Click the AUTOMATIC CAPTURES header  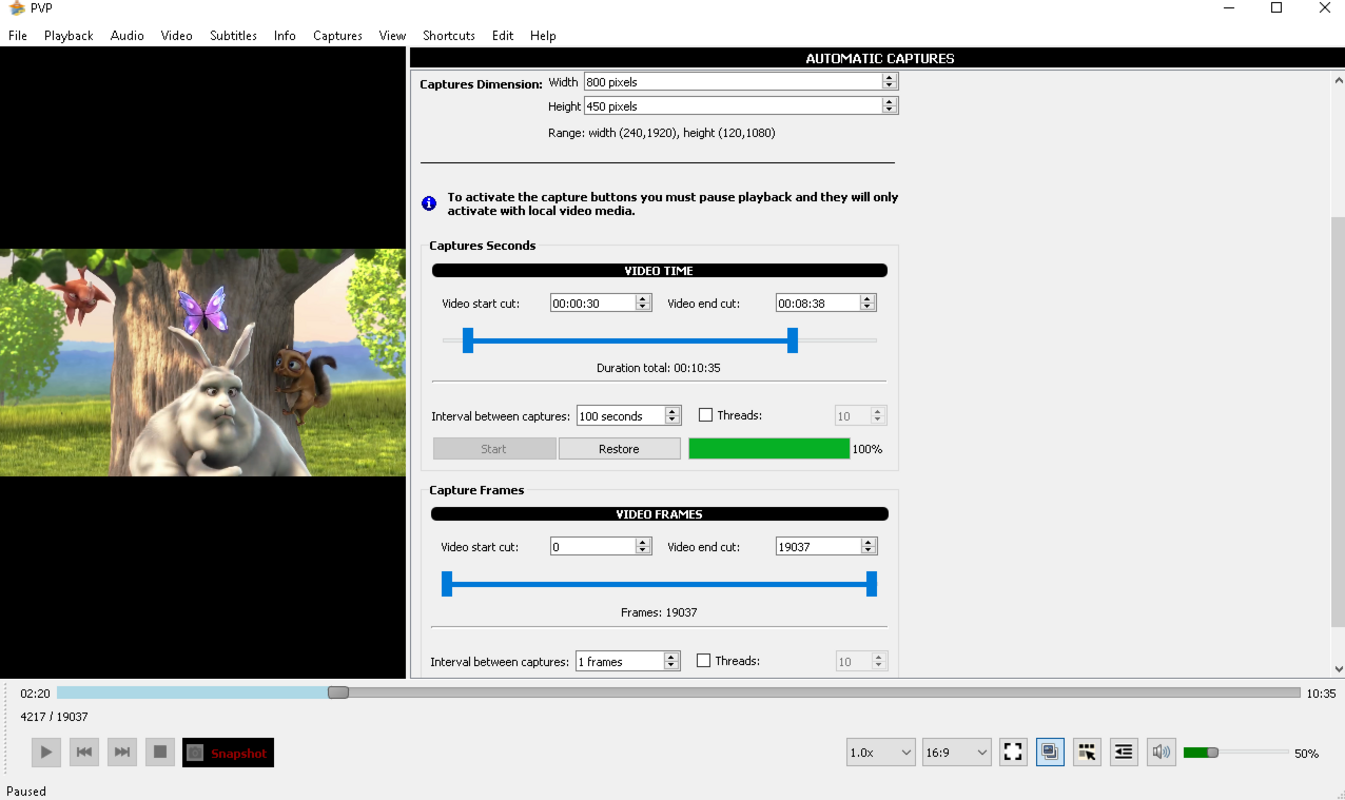tap(880, 58)
